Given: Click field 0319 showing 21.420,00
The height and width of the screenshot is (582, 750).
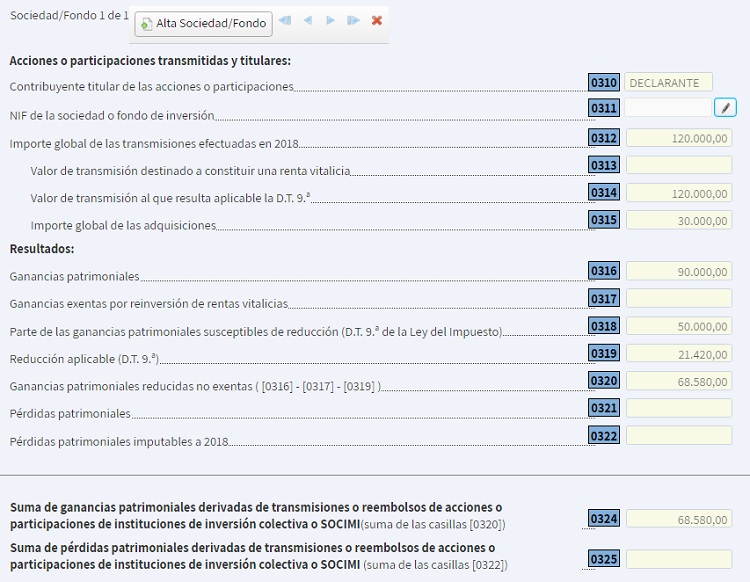Looking at the screenshot, I should coord(679,353).
